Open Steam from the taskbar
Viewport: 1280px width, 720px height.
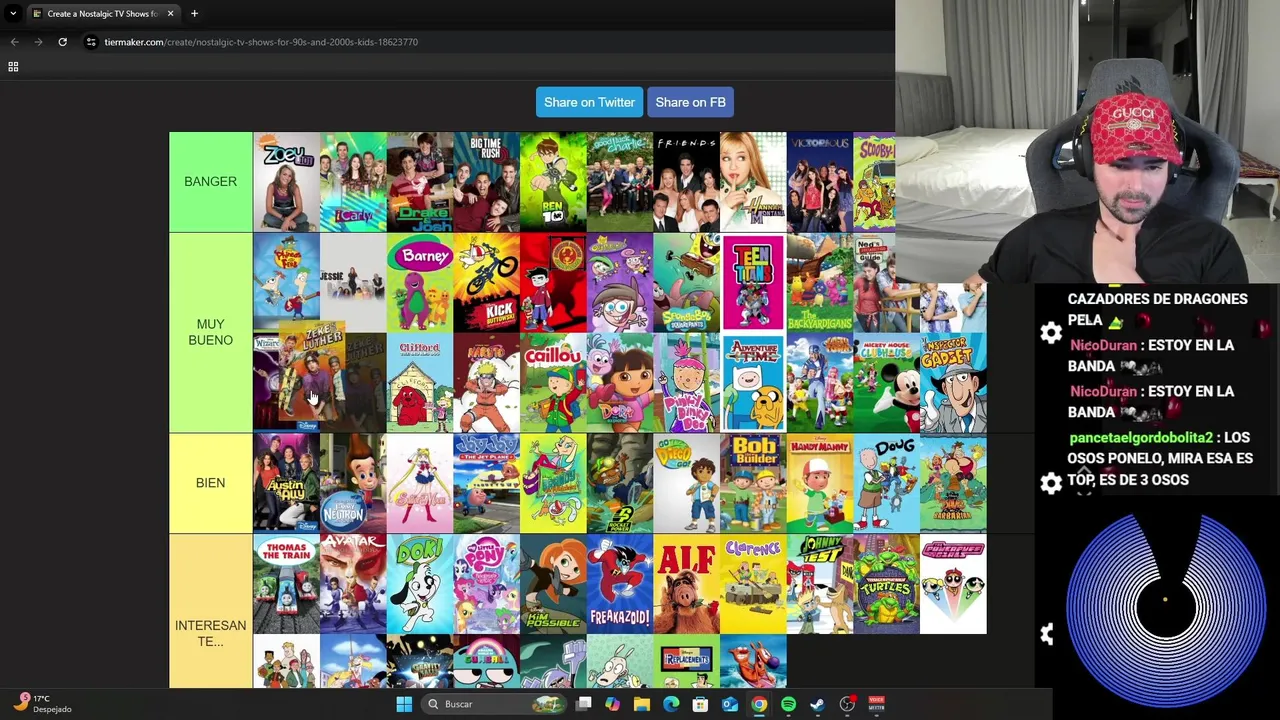tap(817, 704)
